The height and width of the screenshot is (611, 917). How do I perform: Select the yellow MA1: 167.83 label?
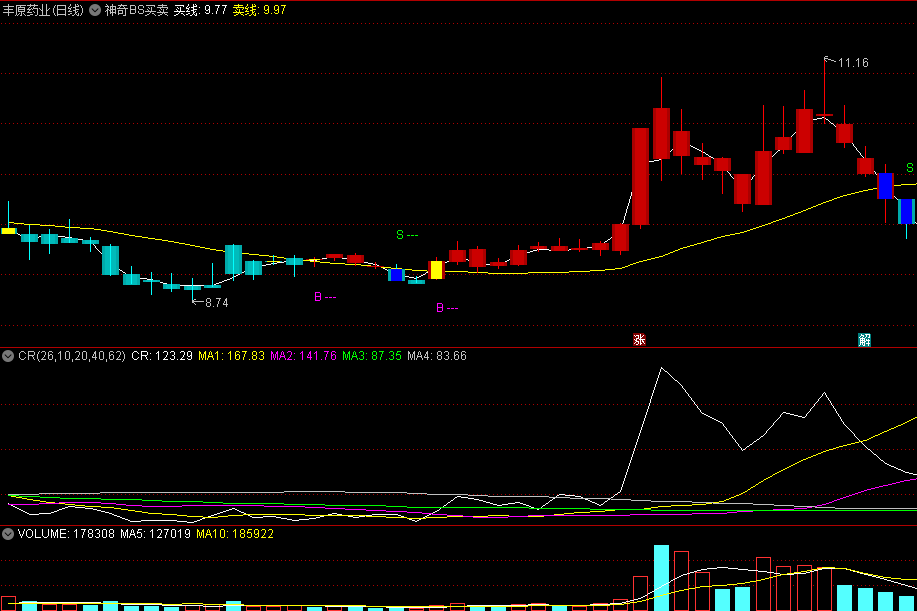[232, 356]
